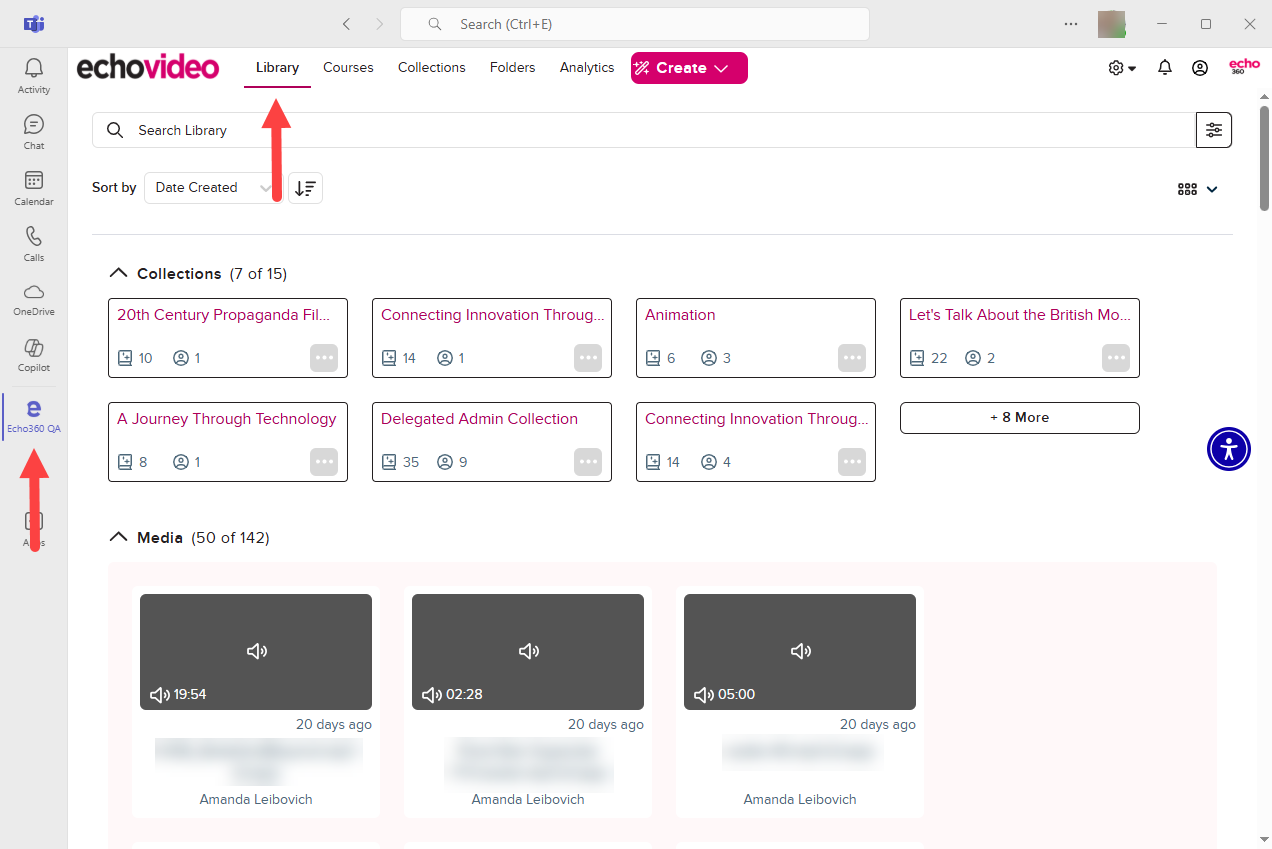Open the accessibility widget button
This screenshot has height=849, width=1272.
point(1228,449)
